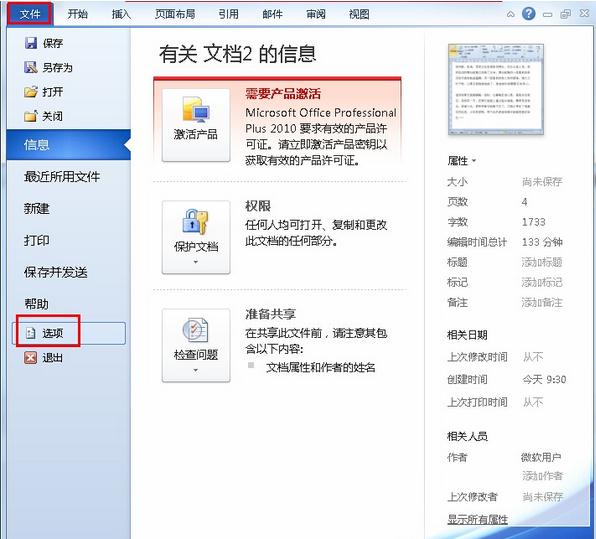Click the author name 微软用户
The image size is (596, 539).
point(541,457)
